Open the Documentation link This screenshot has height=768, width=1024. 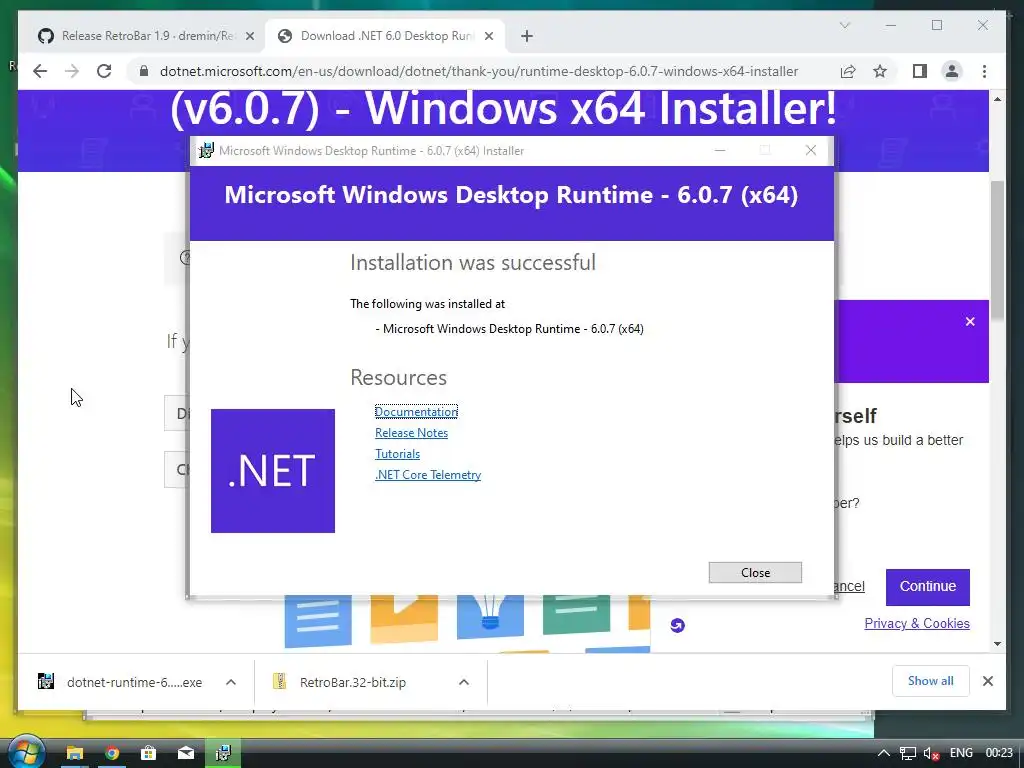(x=416, y=411)
